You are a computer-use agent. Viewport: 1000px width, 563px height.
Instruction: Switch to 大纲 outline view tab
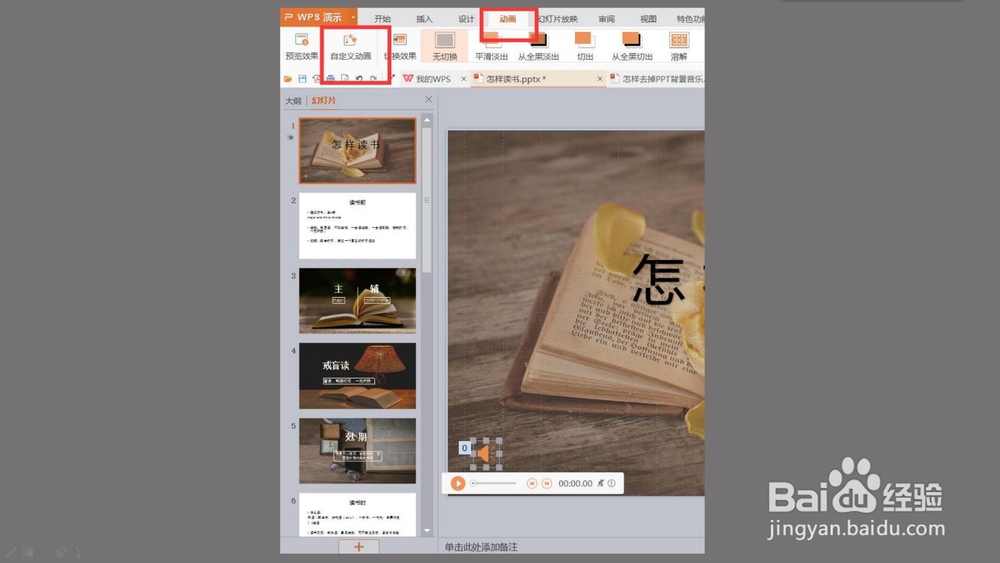293,101
